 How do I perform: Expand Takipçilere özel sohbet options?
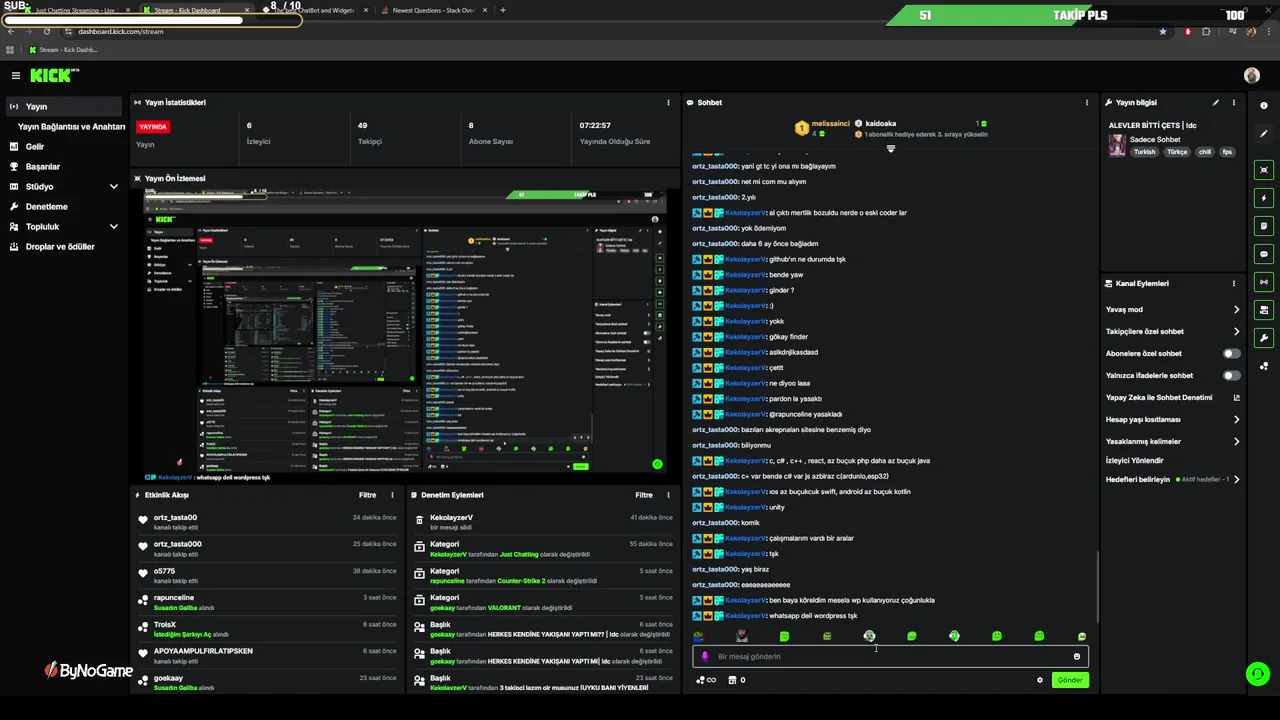click(x=1237, y=331)
